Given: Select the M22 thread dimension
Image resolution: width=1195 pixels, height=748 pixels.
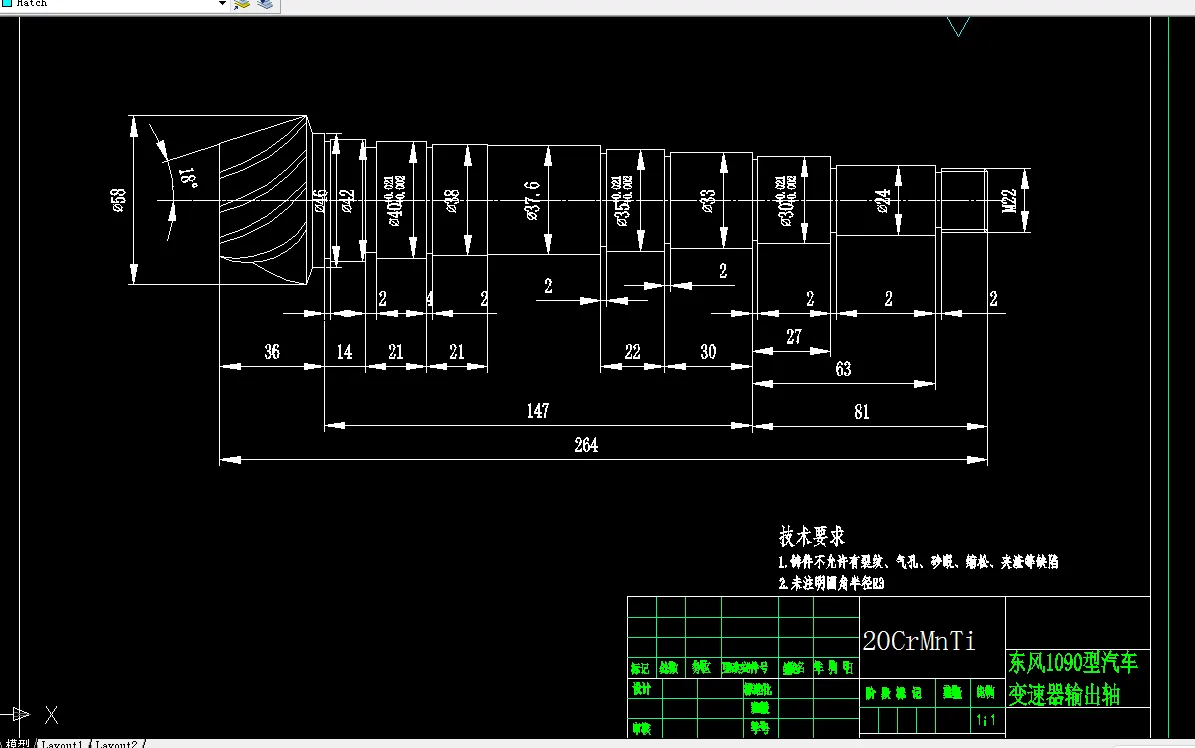Looking at the screenshot, I should point(1009,201).
